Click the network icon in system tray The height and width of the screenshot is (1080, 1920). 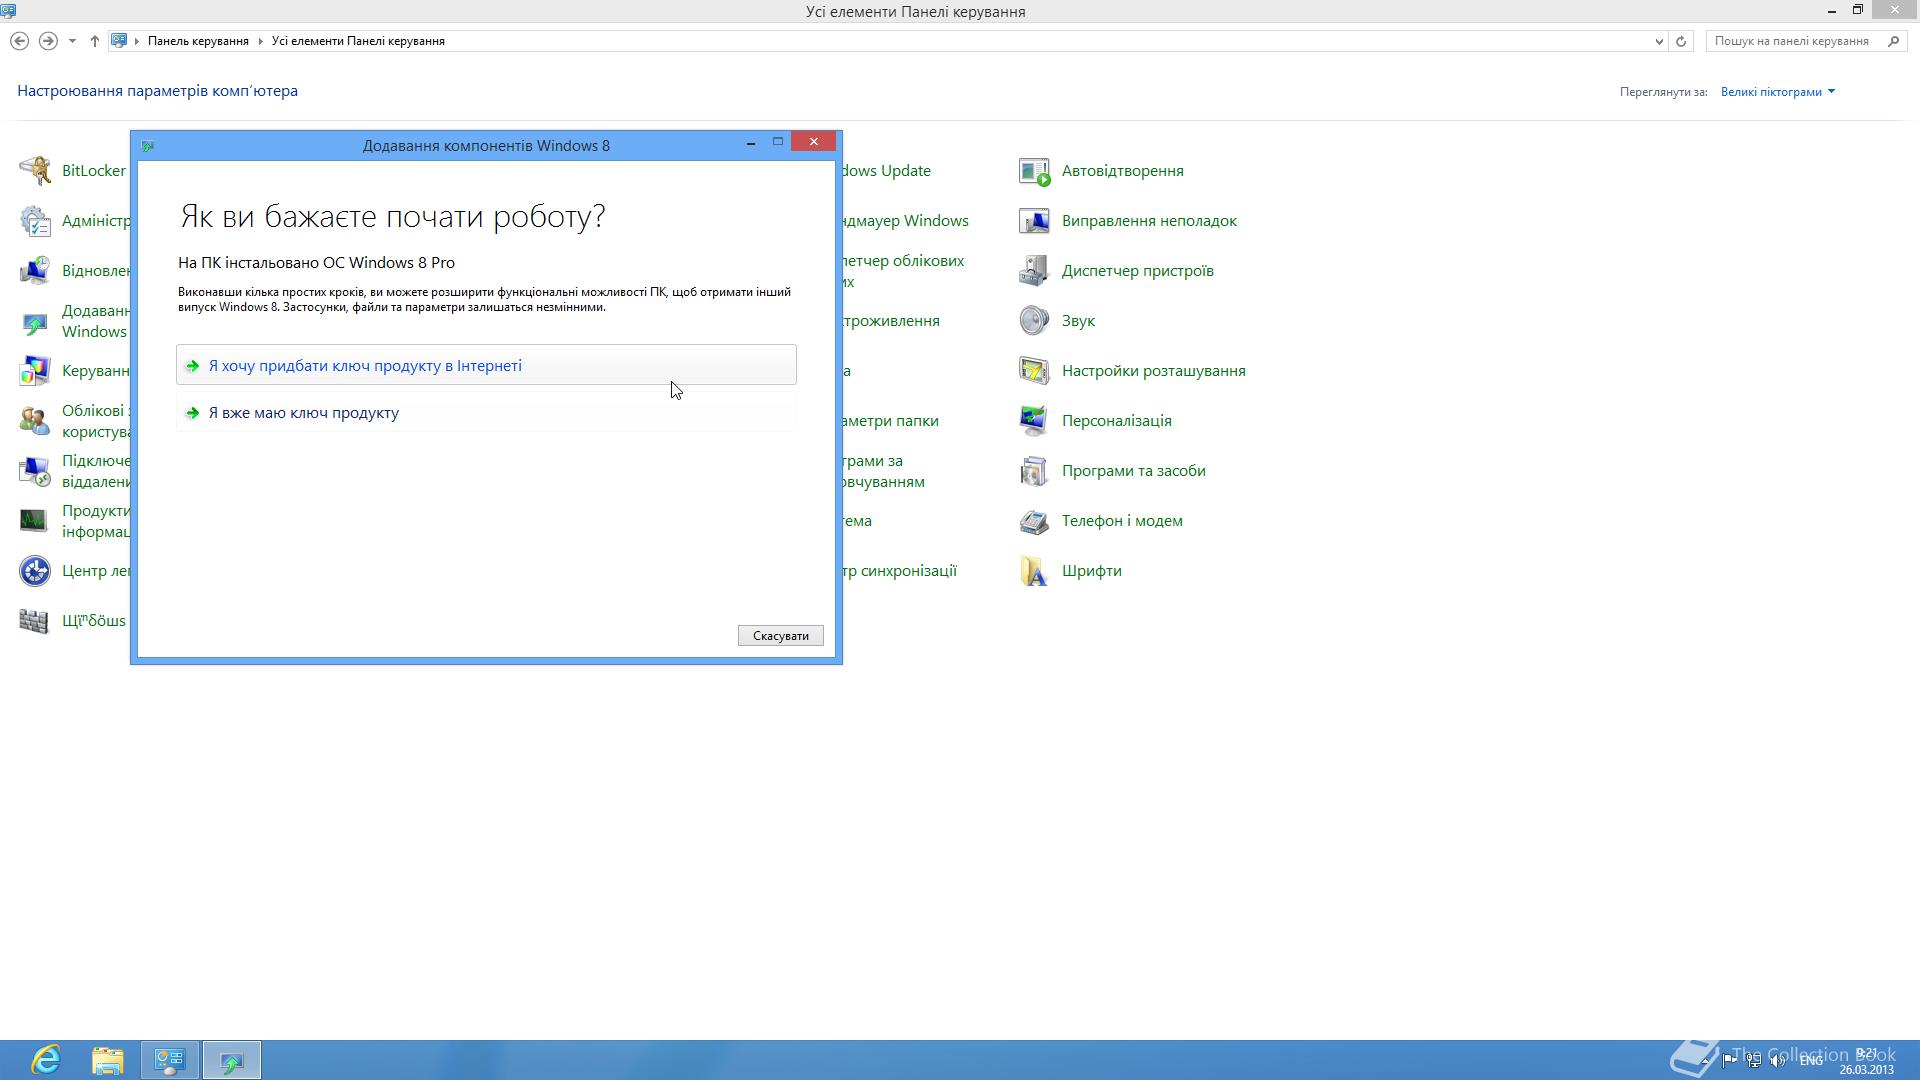coord(1753,1061)
